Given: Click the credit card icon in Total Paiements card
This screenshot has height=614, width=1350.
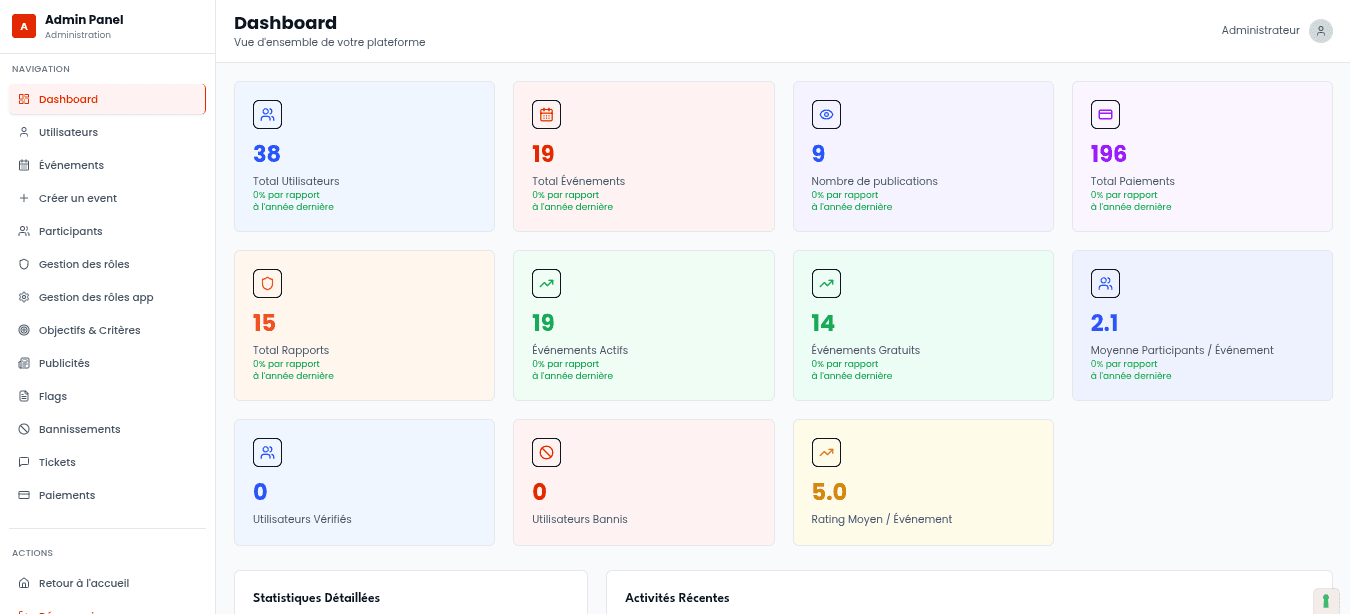Looking at the screenshot, I should pyautogui.click(x=1105, y=115).
